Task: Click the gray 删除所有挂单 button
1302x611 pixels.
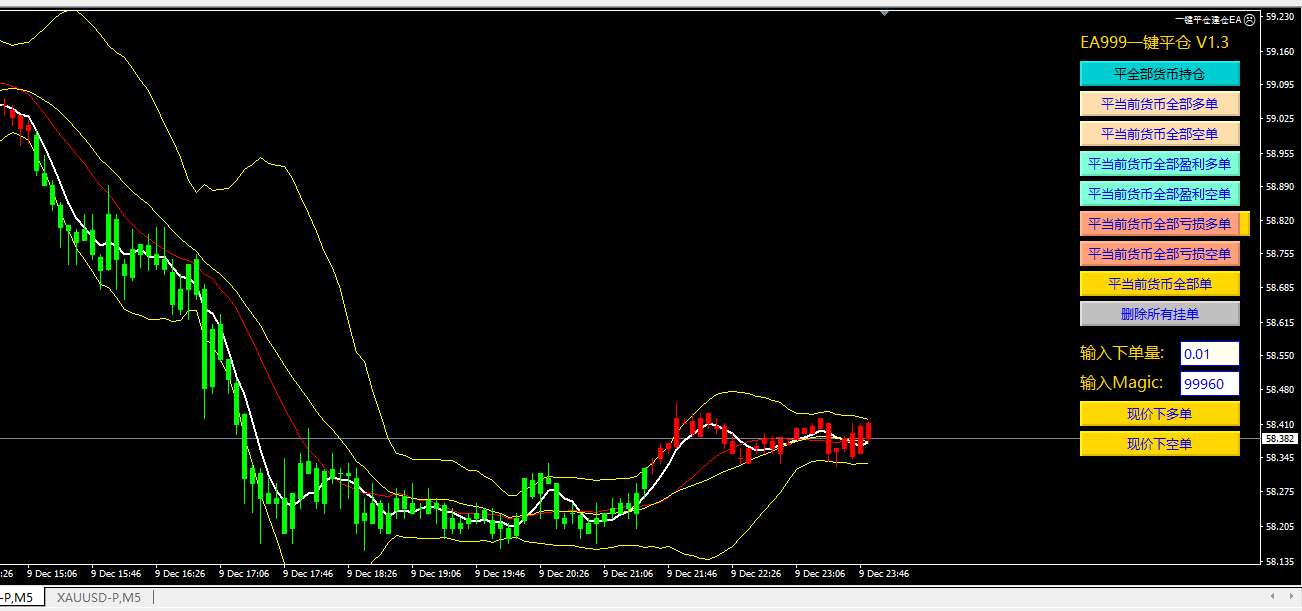Action: point(1160,314)
